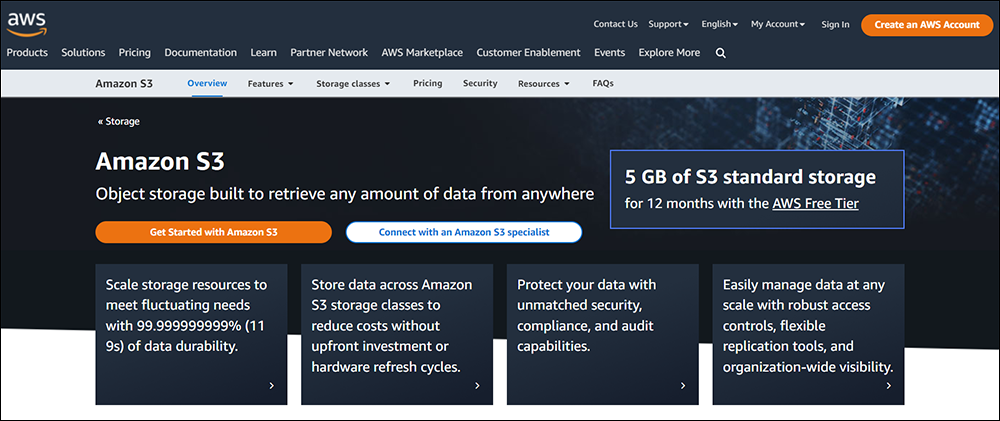
Task: Click '5 GB of S3 standard storage' heading
Action: pyautogui.click(x=751, y=177)
